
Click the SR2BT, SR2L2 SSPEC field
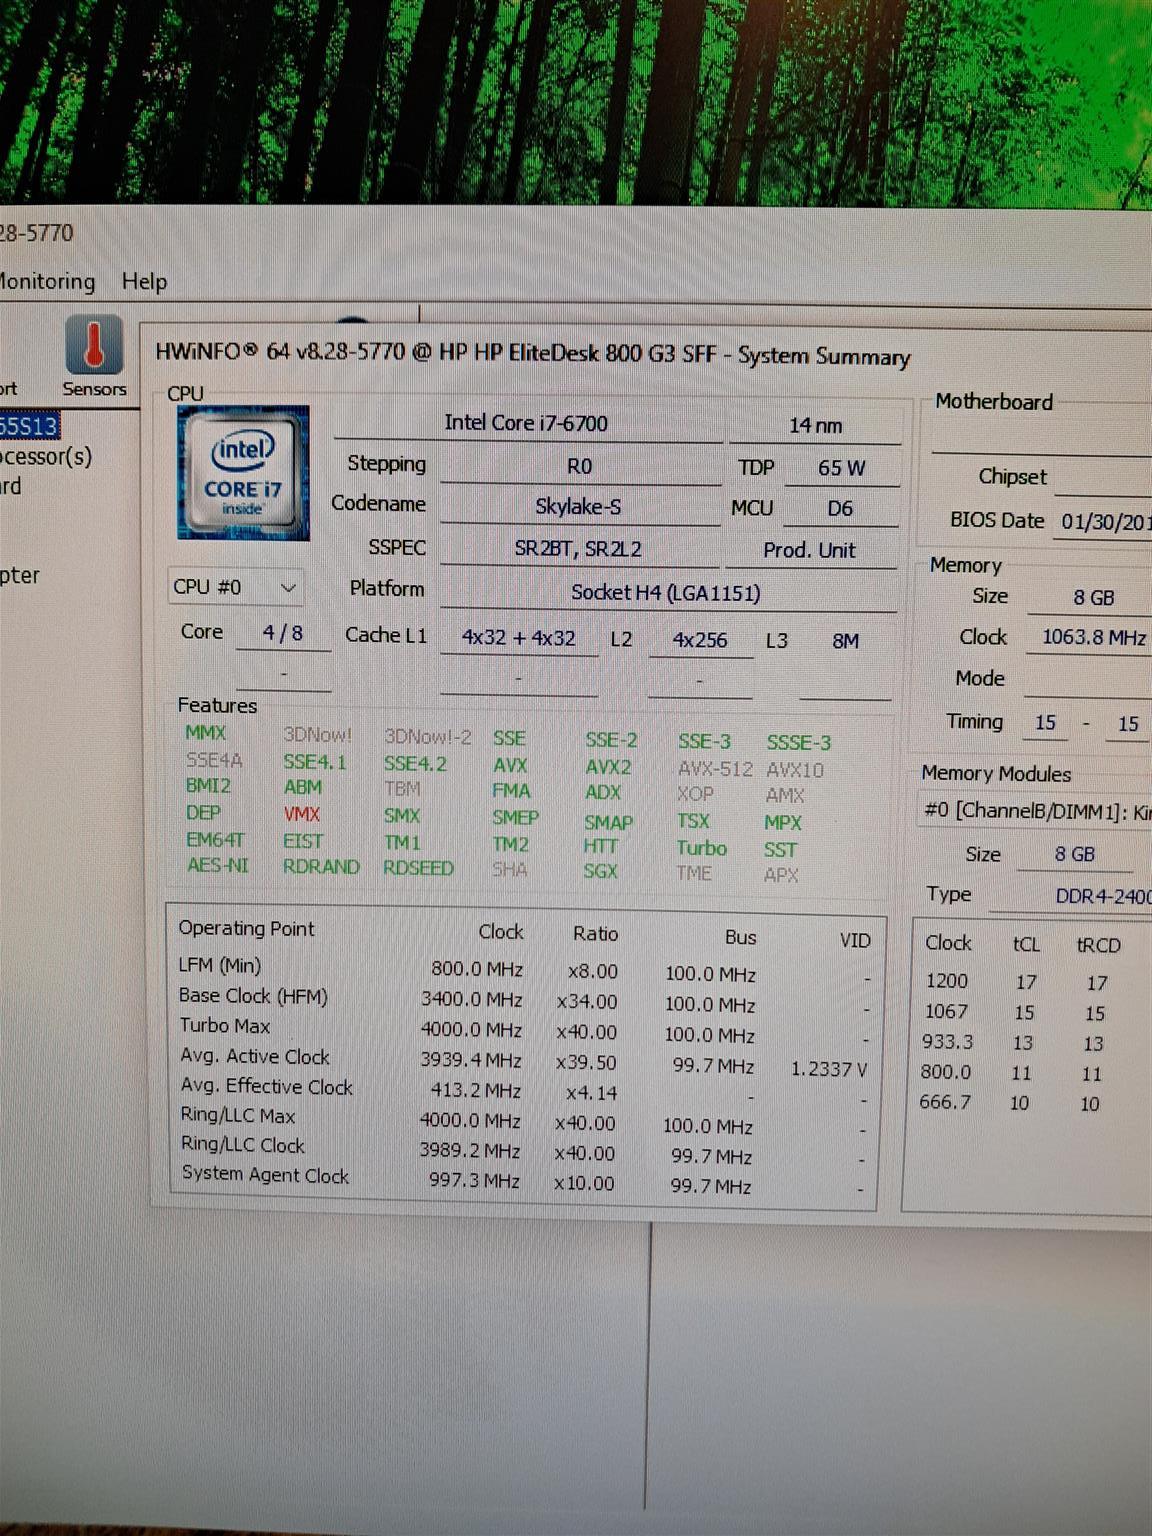[x=578, y=549]
